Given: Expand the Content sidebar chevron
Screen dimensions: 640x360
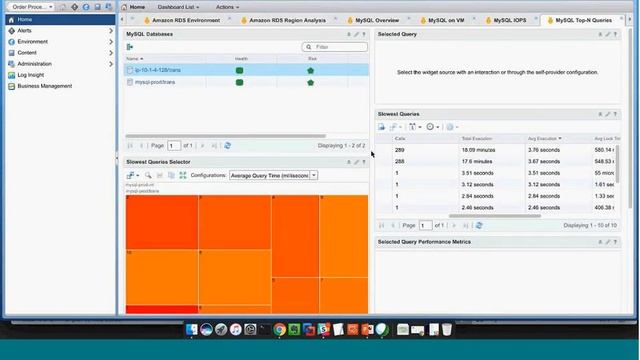Looking at the screenshot, I should (x=111, y=53).
